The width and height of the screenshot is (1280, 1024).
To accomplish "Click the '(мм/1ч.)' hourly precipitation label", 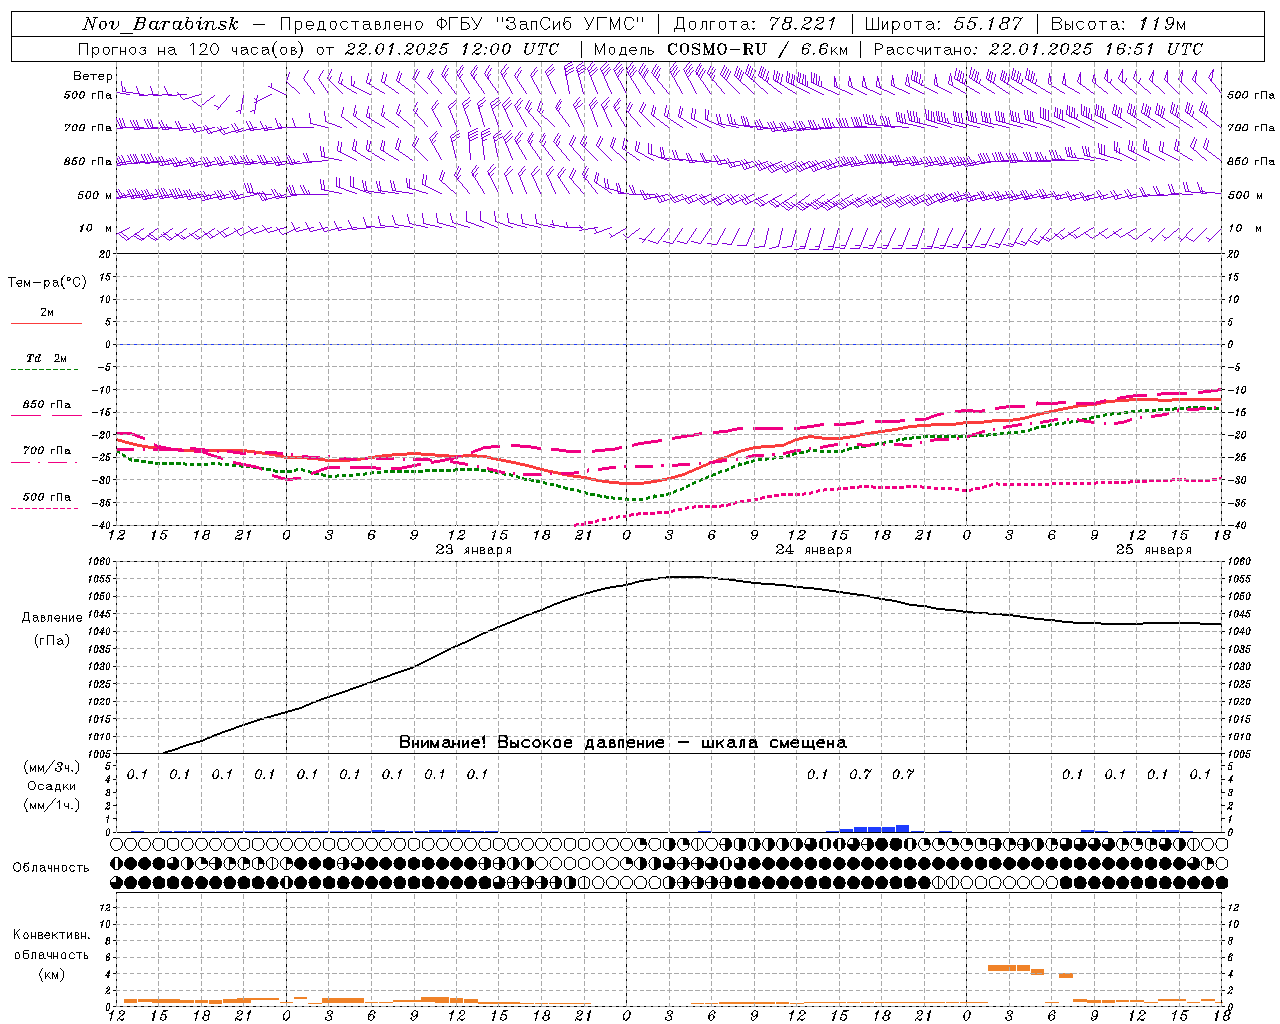I will 52,805.
